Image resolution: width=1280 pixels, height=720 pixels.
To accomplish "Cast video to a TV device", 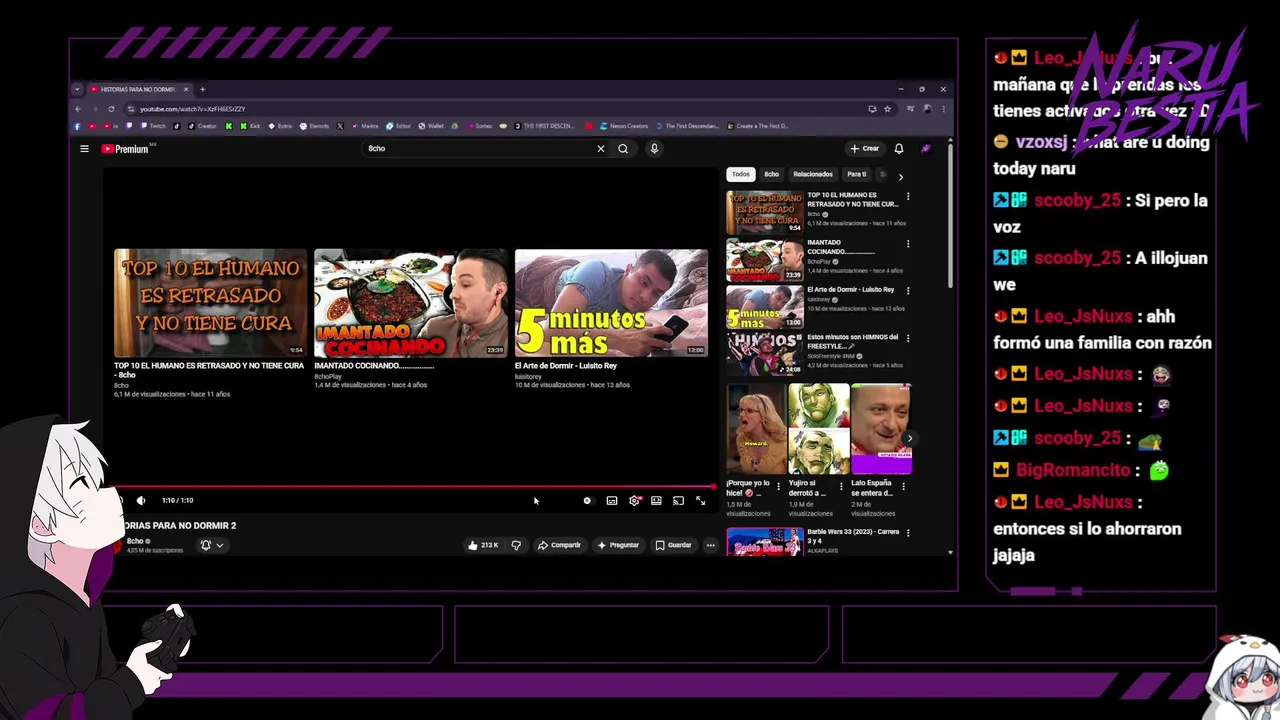I will tap(678, 500).
